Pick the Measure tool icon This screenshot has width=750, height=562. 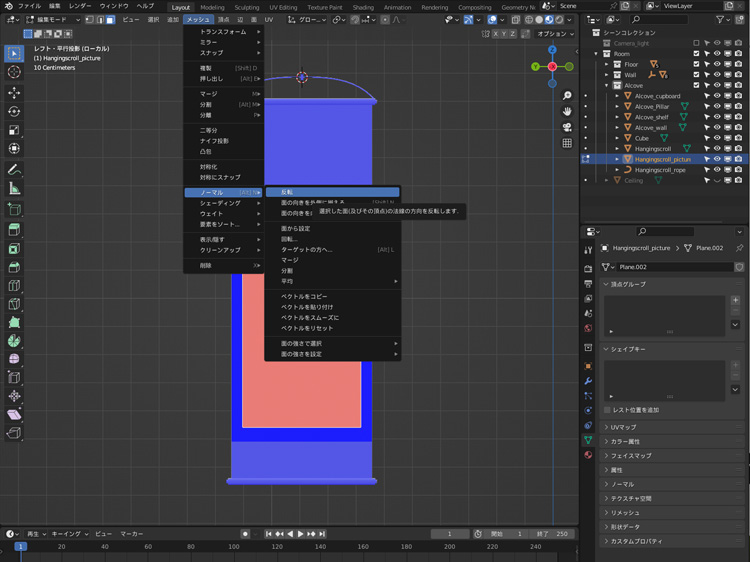14,188
